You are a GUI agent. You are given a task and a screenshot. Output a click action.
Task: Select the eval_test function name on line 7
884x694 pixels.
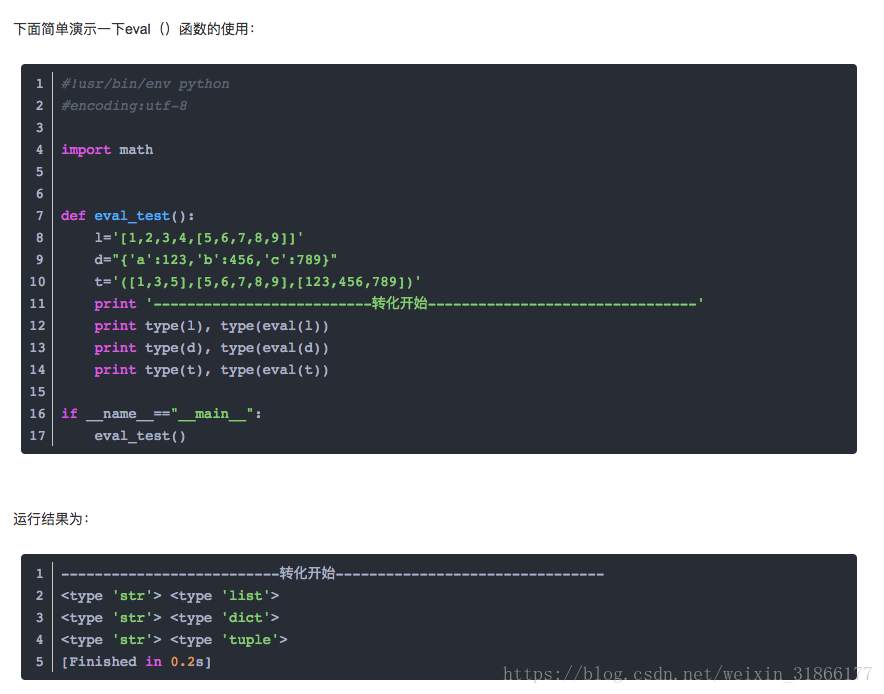[x=131, y=215]
